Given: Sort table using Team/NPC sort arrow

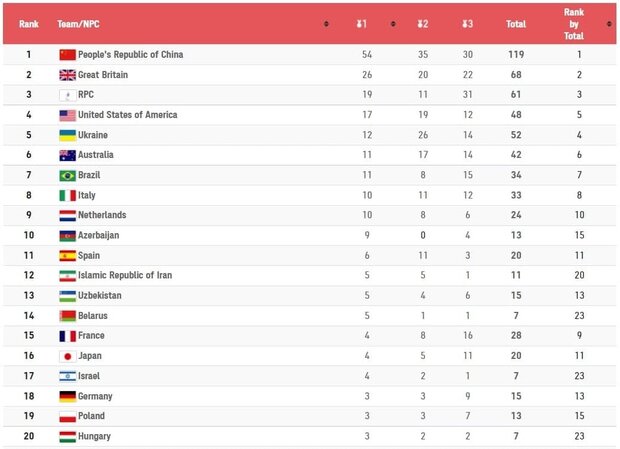Looking at the screenshot, I should (326, 23).
